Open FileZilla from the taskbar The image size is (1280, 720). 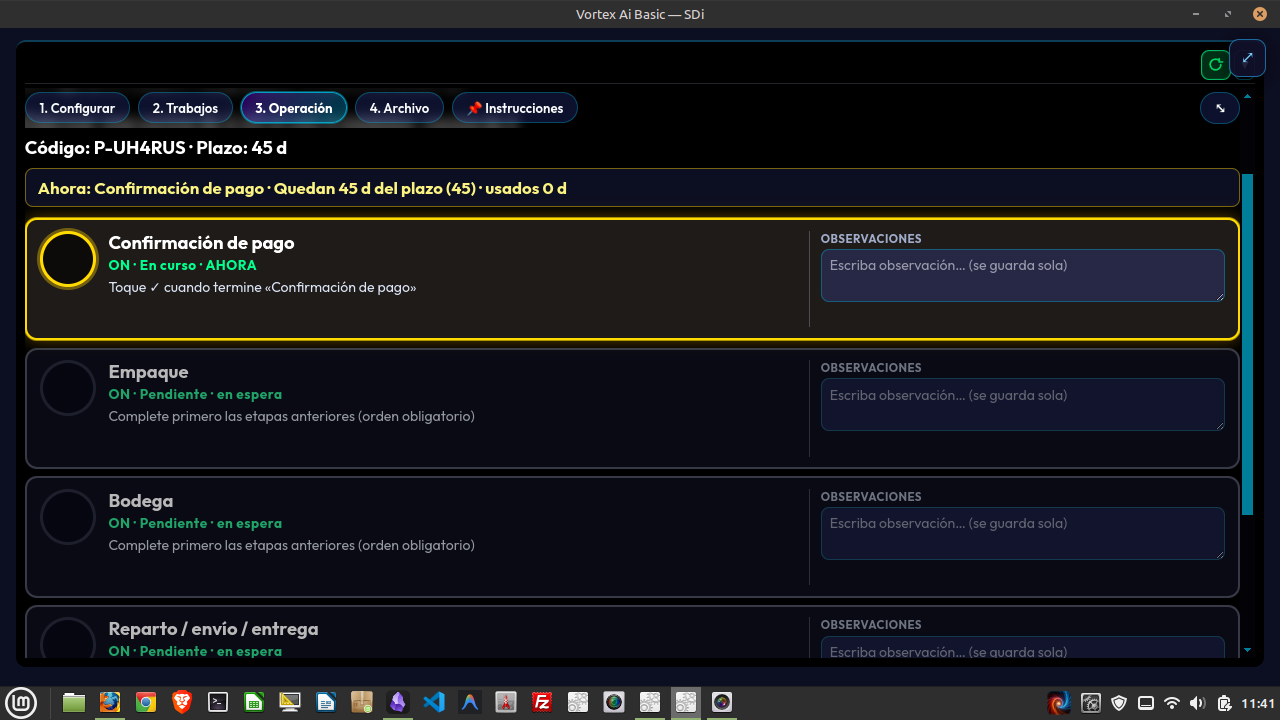542,702
